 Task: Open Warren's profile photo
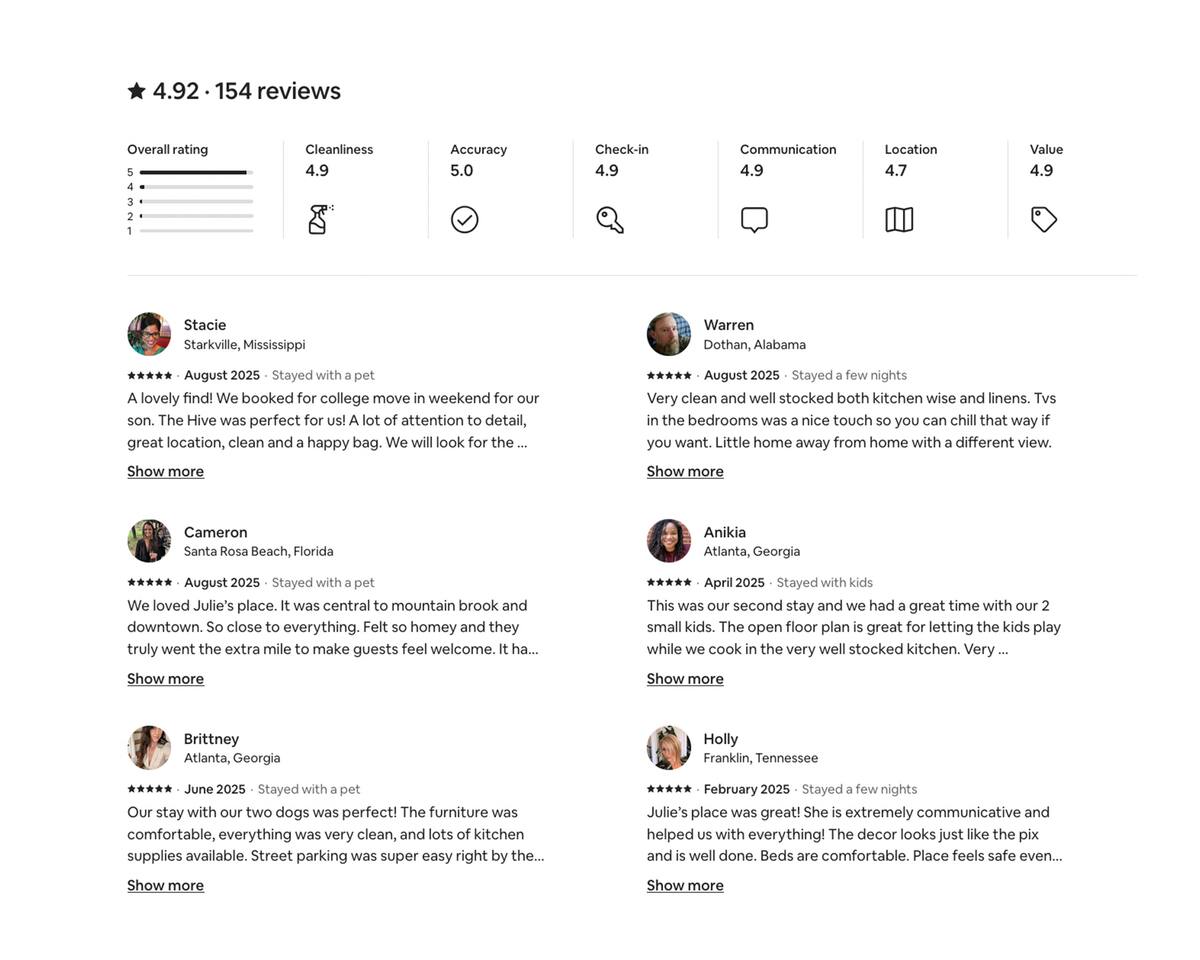pos(669,334)
